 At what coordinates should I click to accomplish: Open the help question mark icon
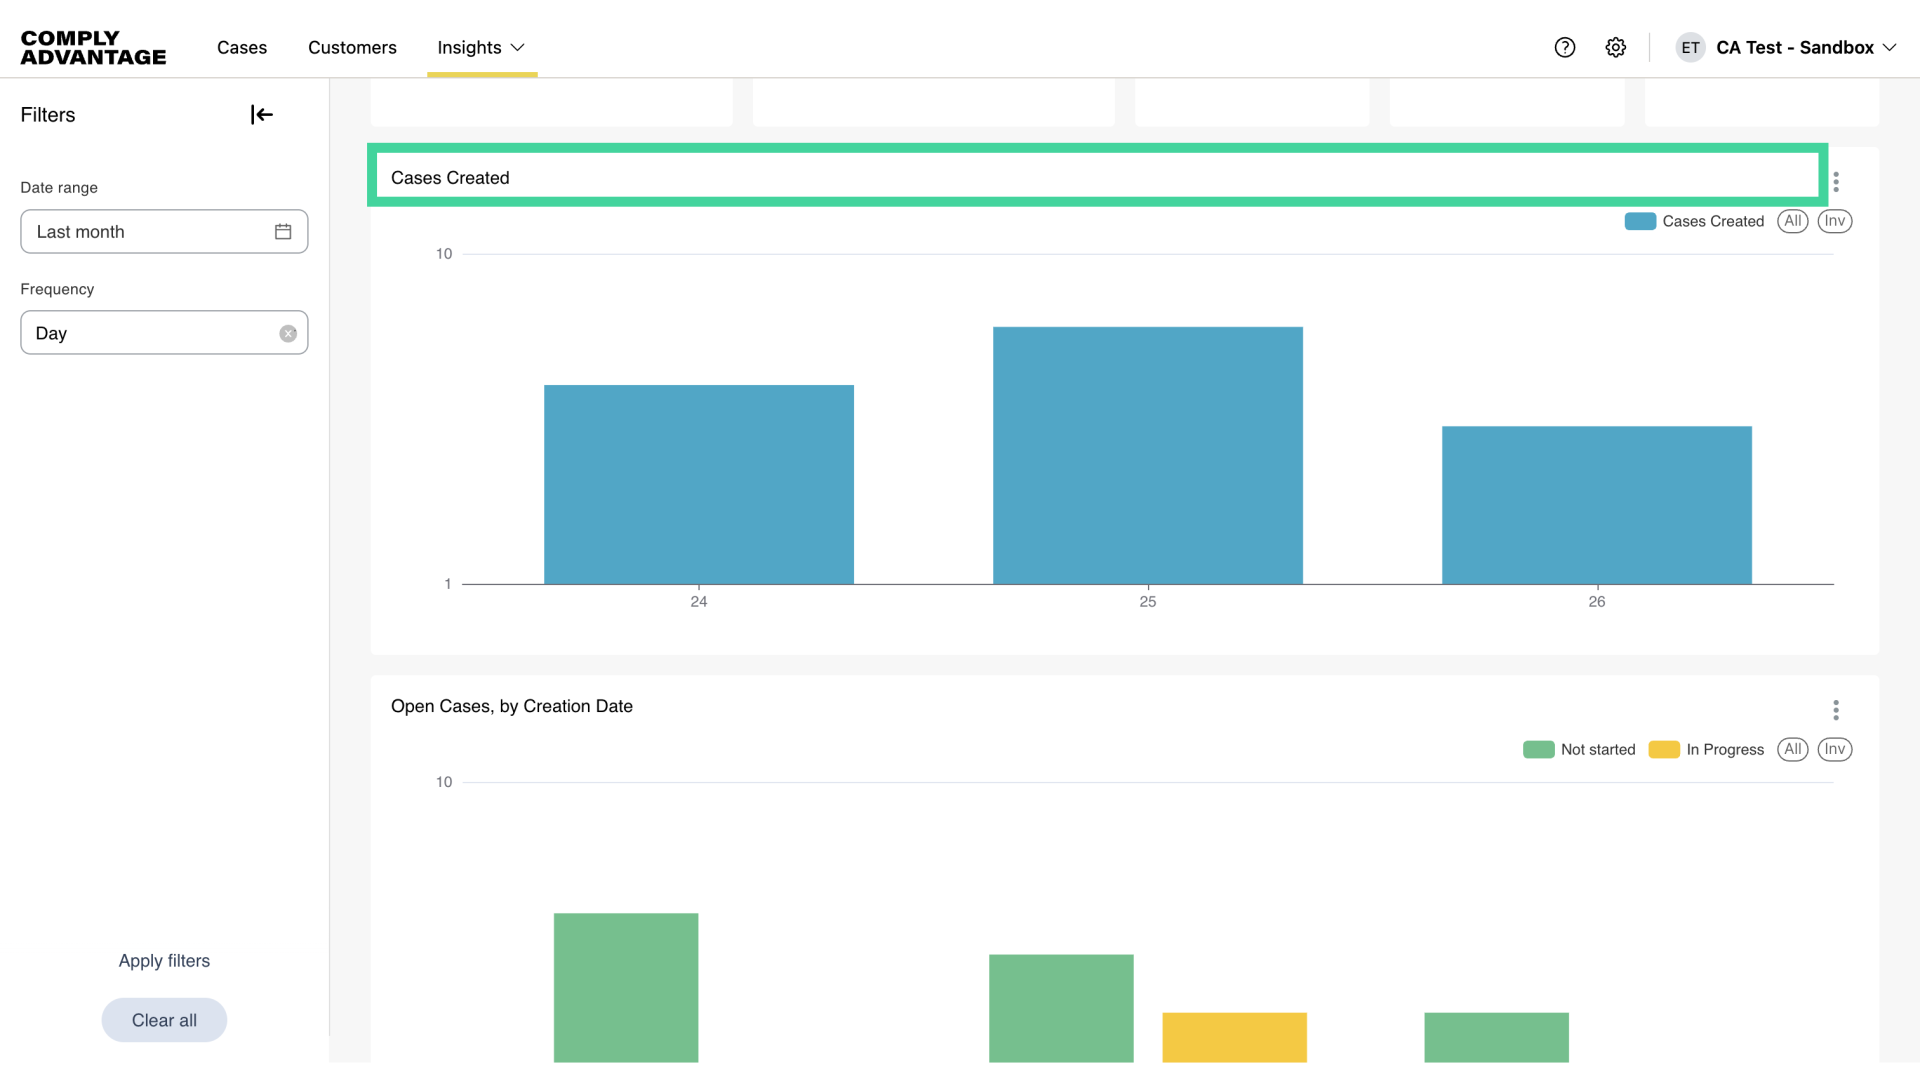[x=1565, y=47]
